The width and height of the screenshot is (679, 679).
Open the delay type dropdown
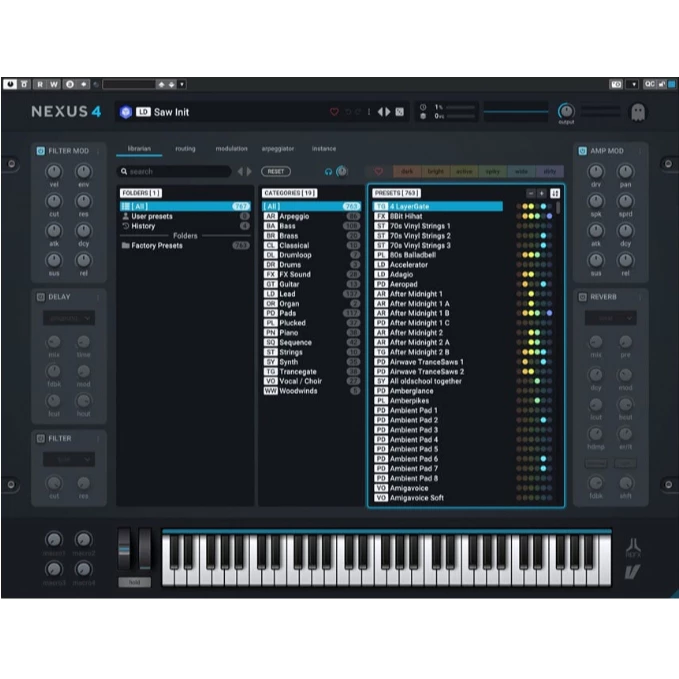click(x=69, y=318)
